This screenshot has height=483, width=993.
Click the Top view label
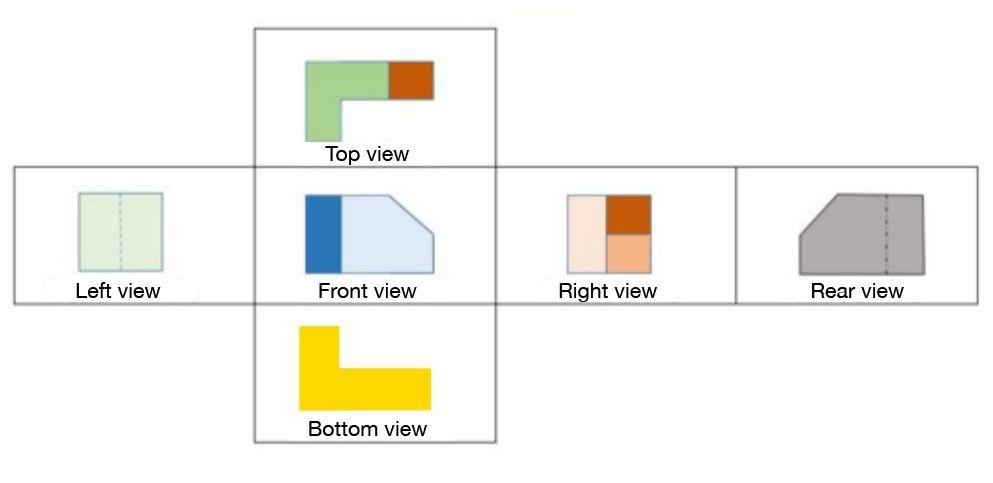[367, 154]
